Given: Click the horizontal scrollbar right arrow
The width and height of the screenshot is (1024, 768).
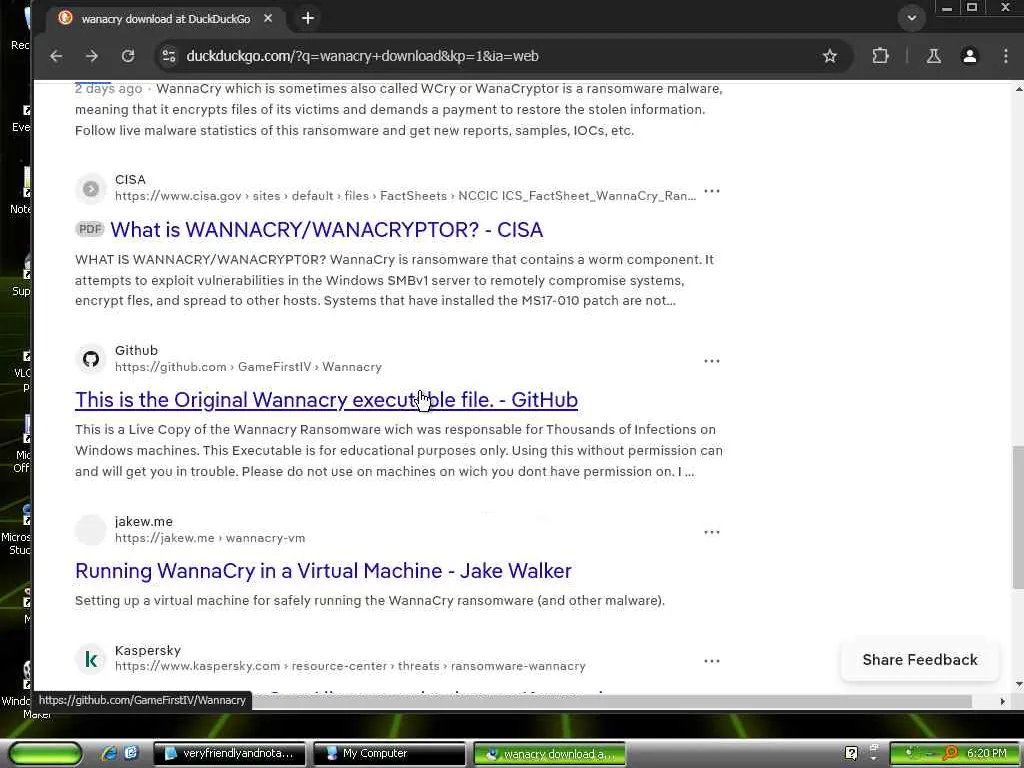Looking at the screenshot, I should 1002,701.
